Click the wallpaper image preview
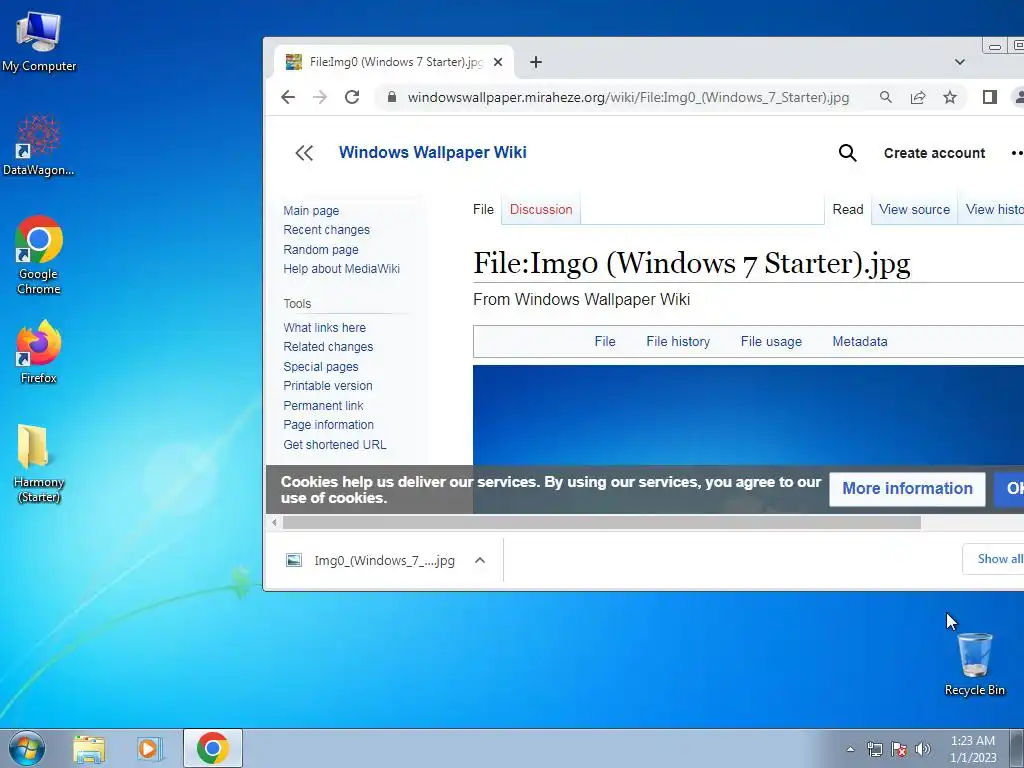 point(748,415)
